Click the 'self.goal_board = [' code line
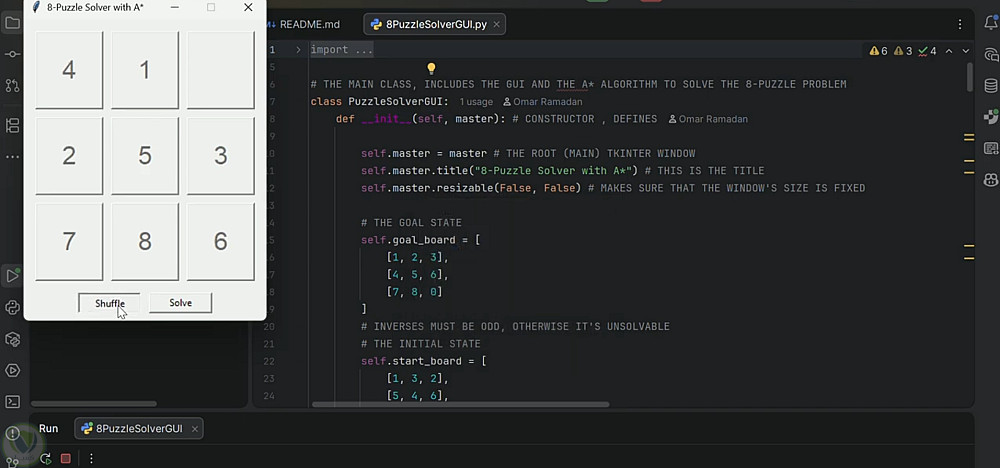The width and height of the screenshot is (1000, 468). coord(420,240)
